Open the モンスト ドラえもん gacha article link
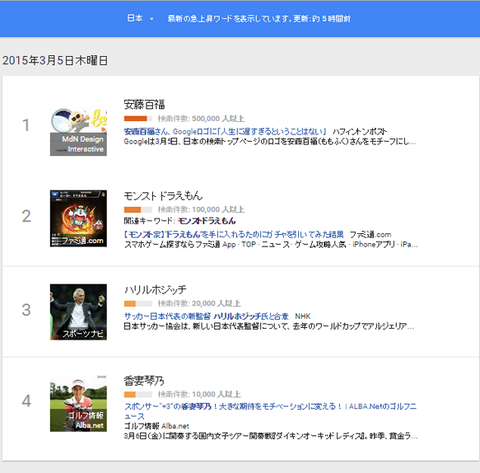The image size is (480, 473). pyautogui.click(x=234, y=234)
